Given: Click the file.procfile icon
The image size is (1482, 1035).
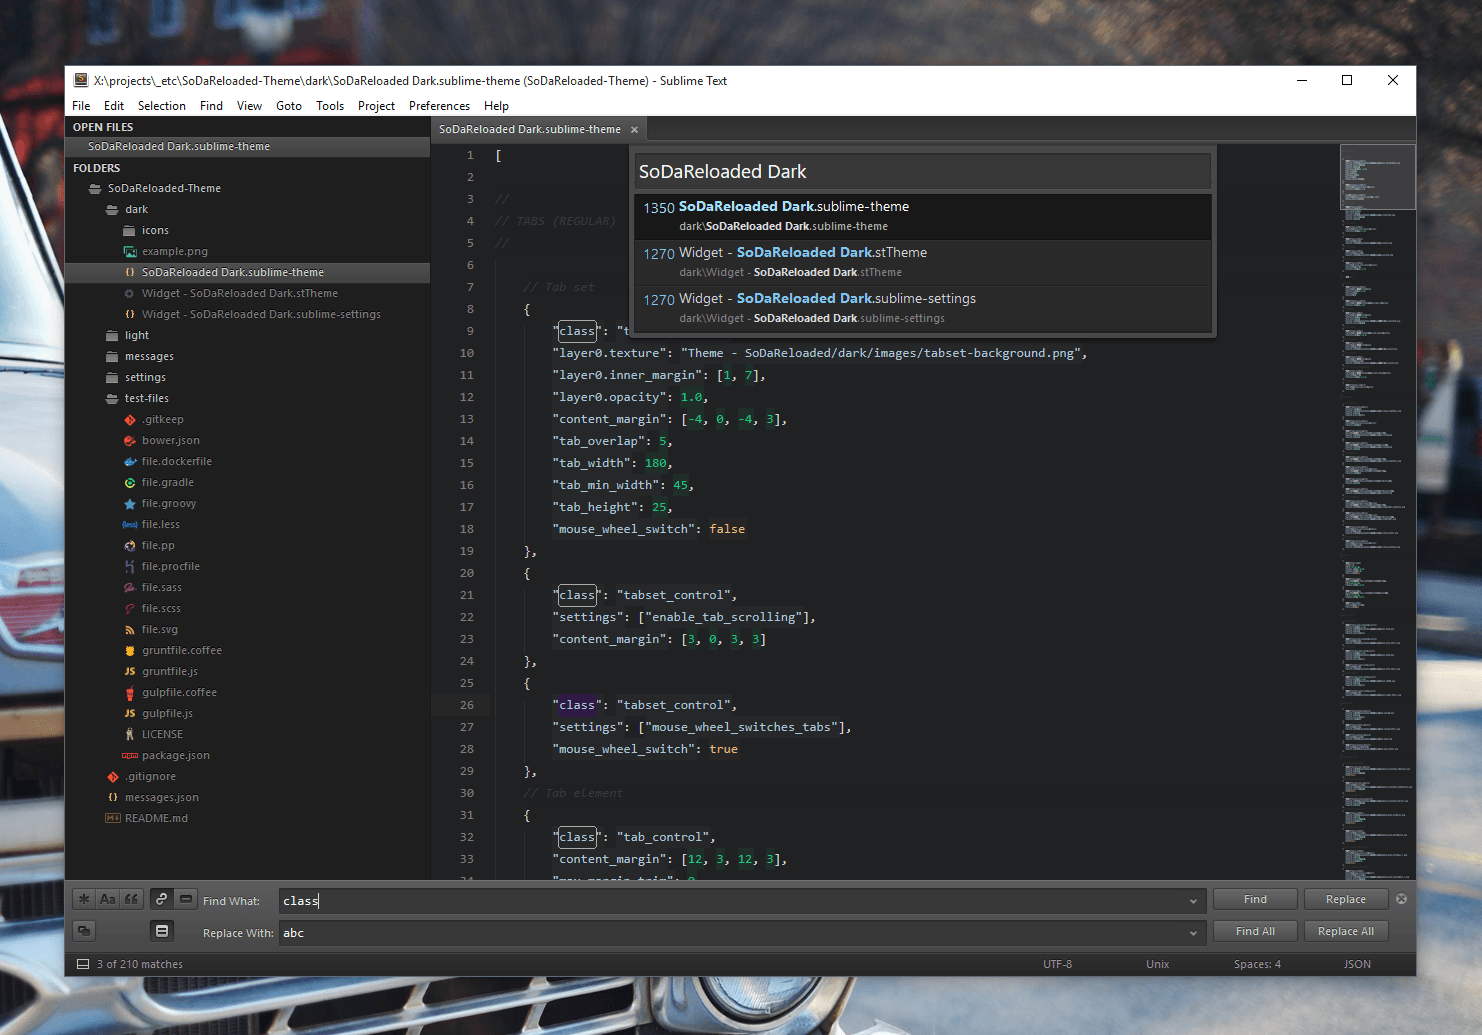Looking at the screenshot, I should (x=130, y=567).
